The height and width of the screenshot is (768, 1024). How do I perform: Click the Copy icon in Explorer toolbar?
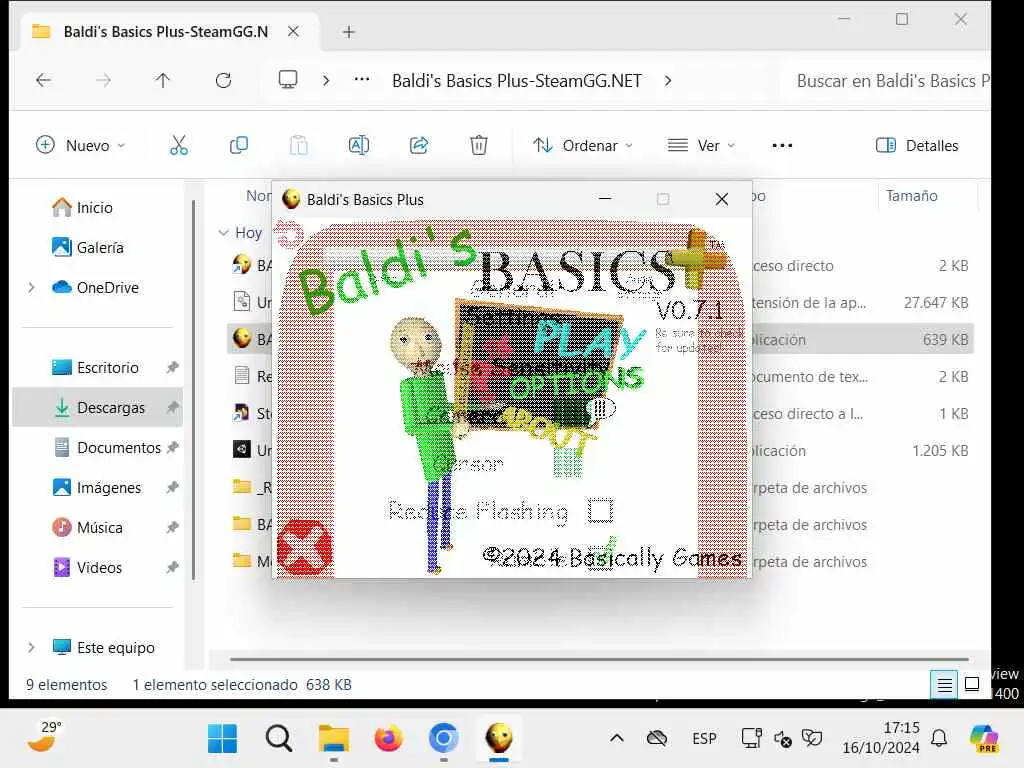tap(238, 145)
